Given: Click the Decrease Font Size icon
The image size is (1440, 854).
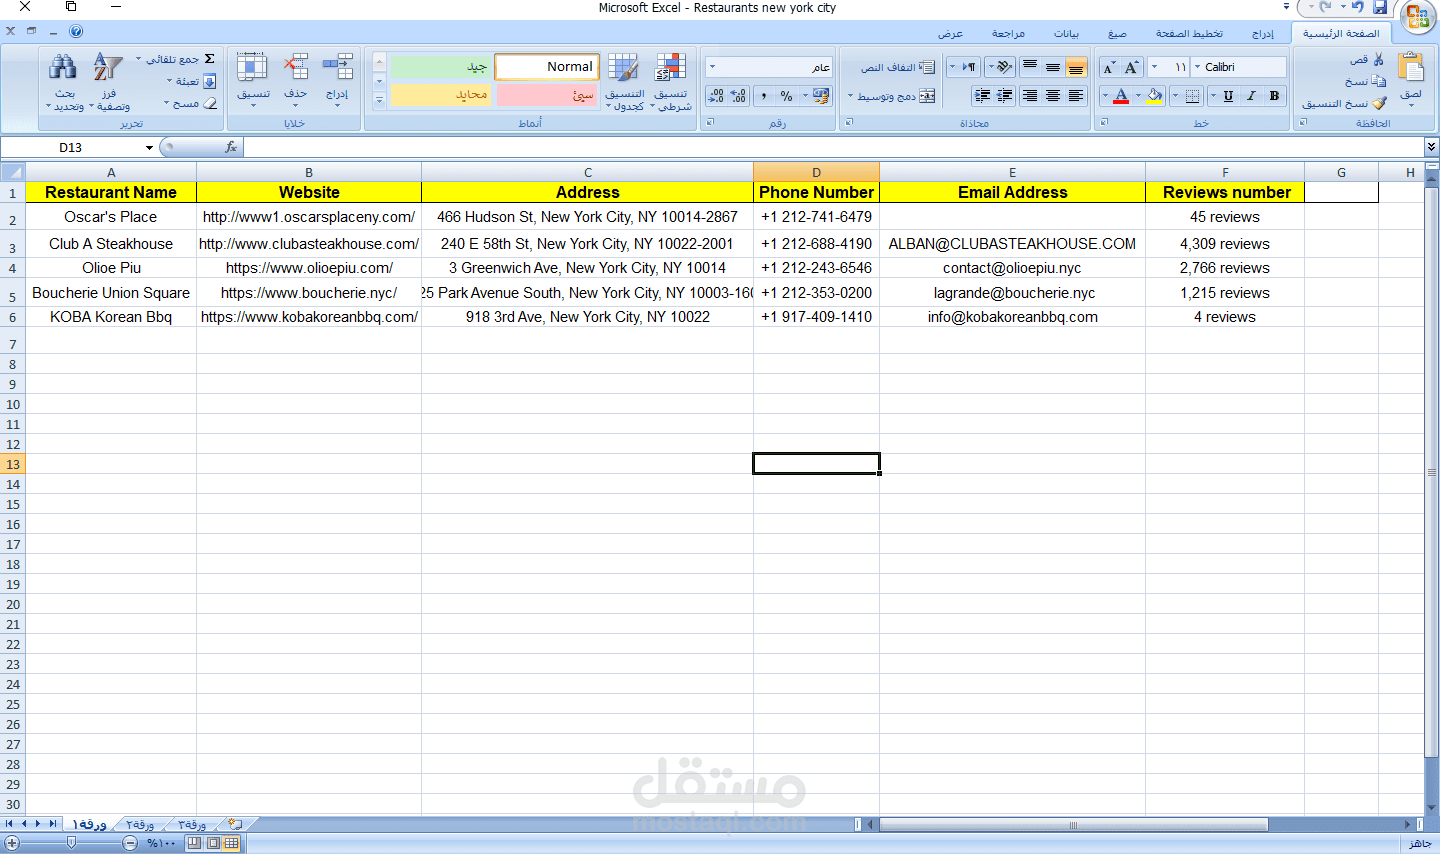Looking at the screenshot, I should pyautogui.click(x=1109, y=67).
